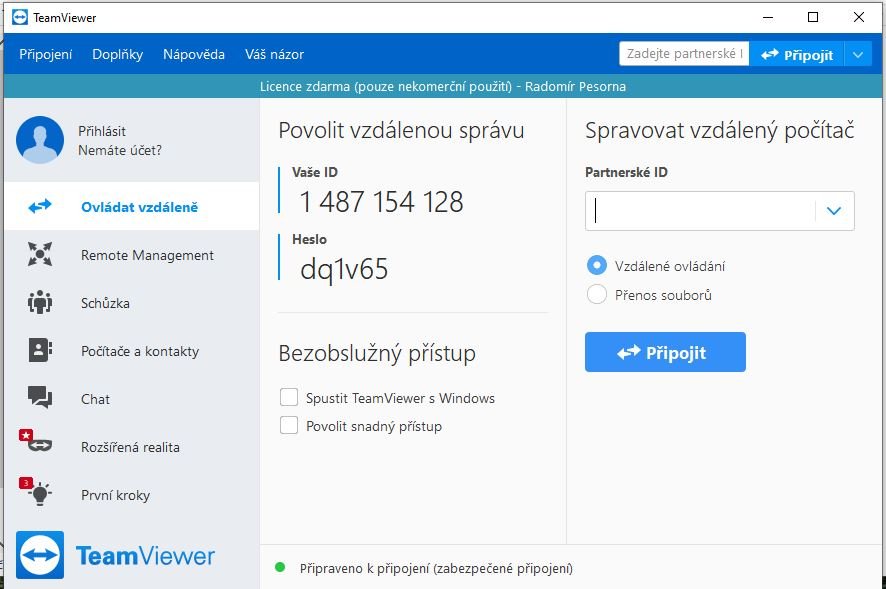Select the Ovládat vzdáleně sidebar icon
Screen dimensions: 886x589
[39, 206]
